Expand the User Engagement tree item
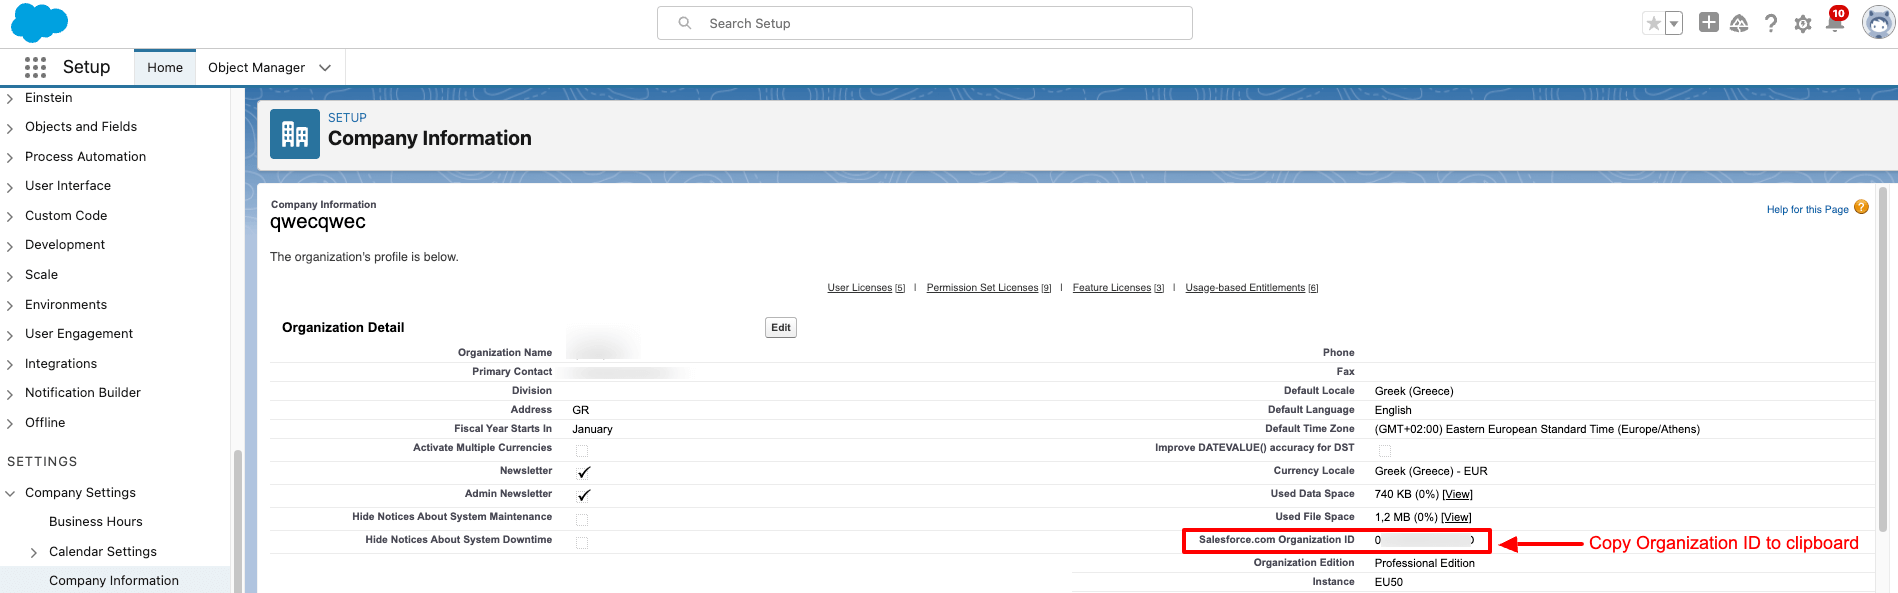This screenshot has width=1898, height=593. 10,334
